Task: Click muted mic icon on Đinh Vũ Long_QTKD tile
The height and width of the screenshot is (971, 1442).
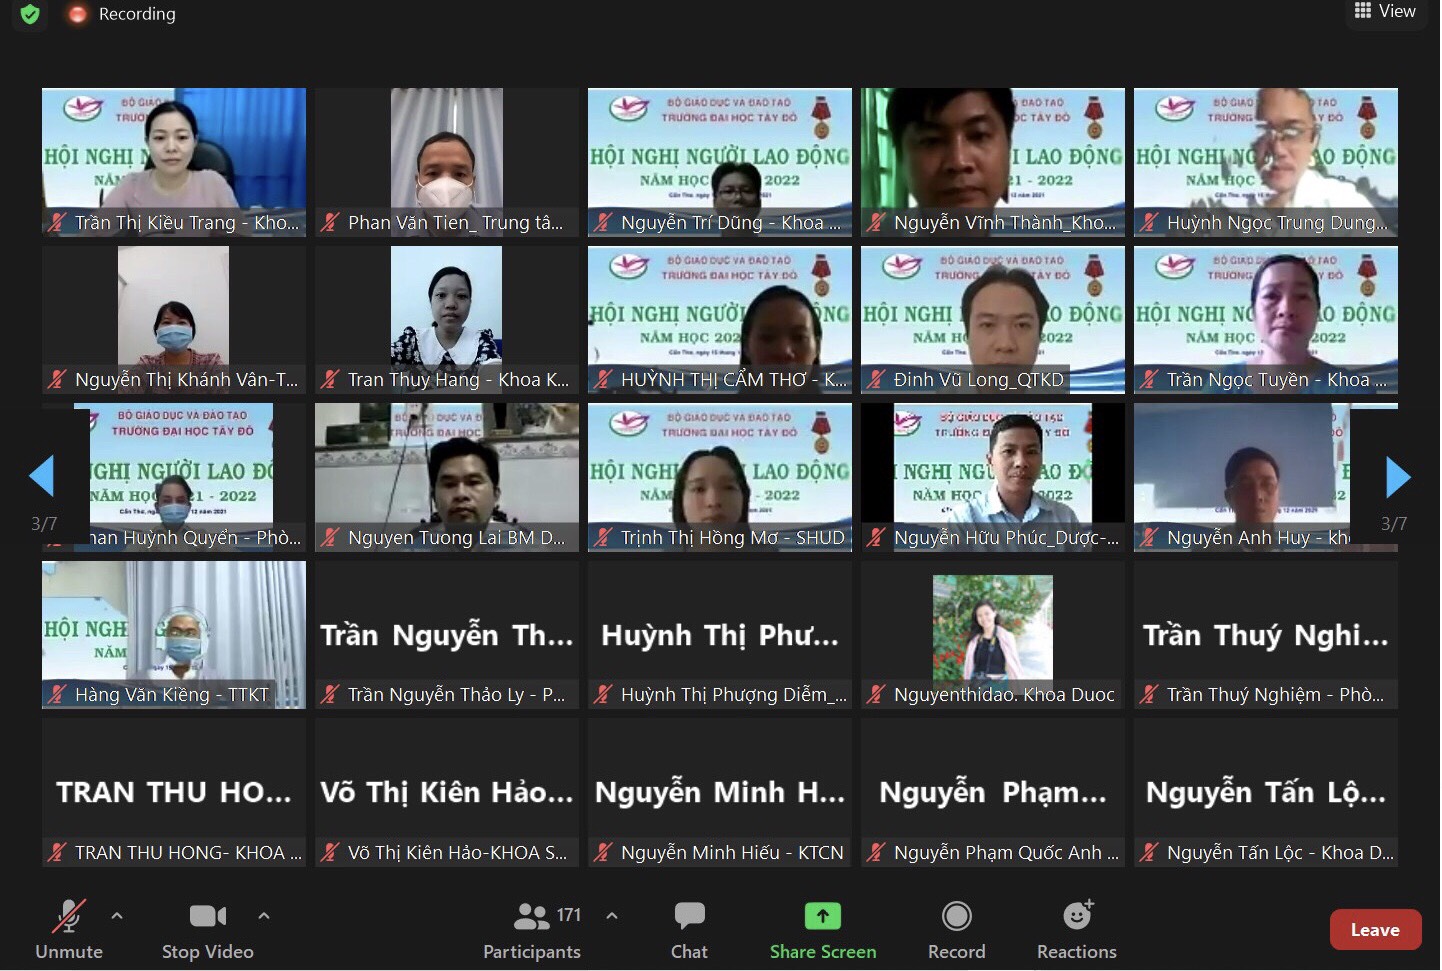Action: pyautogui.click(x=876, y=380)
